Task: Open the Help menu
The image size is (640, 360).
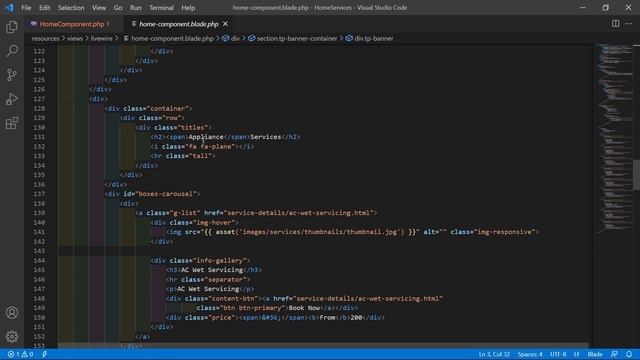Action: coord(188,8)
